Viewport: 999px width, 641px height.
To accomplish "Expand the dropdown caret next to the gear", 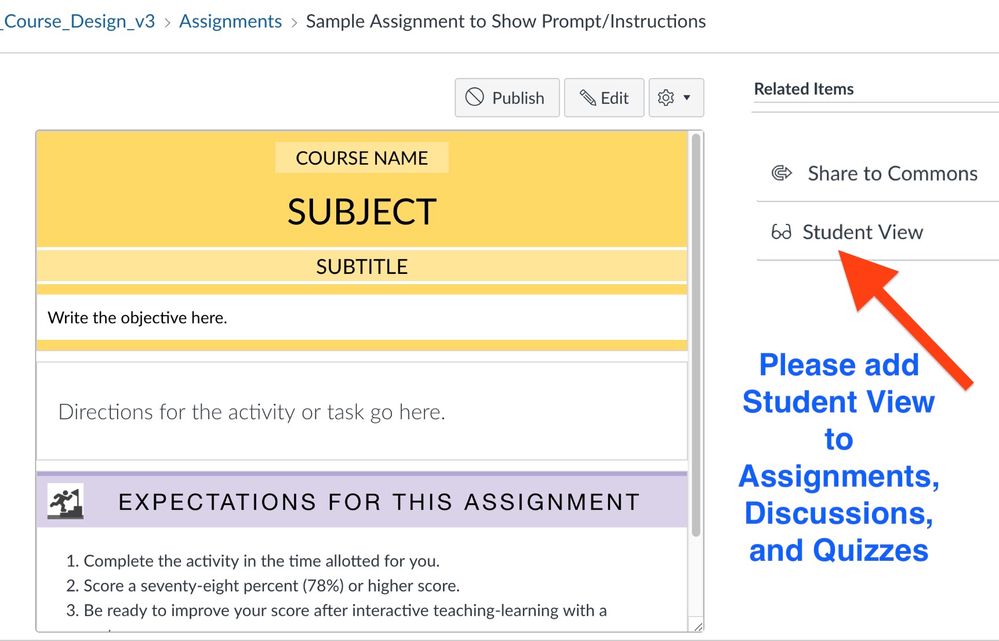I will pos(687,97).
